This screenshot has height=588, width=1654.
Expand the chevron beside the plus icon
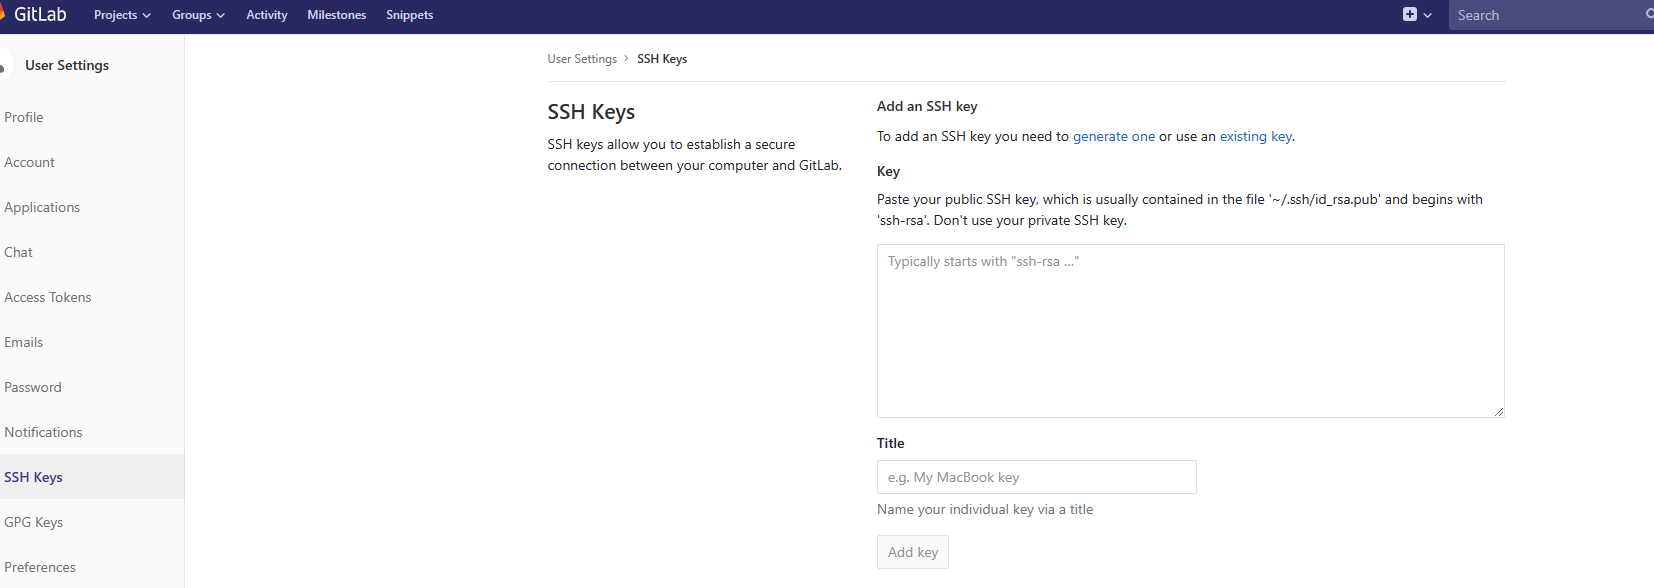[x=1428, y=15]
